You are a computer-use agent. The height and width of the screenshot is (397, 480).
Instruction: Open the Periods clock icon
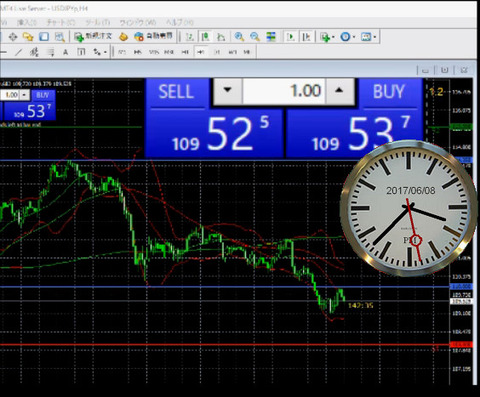click(345, 37)
